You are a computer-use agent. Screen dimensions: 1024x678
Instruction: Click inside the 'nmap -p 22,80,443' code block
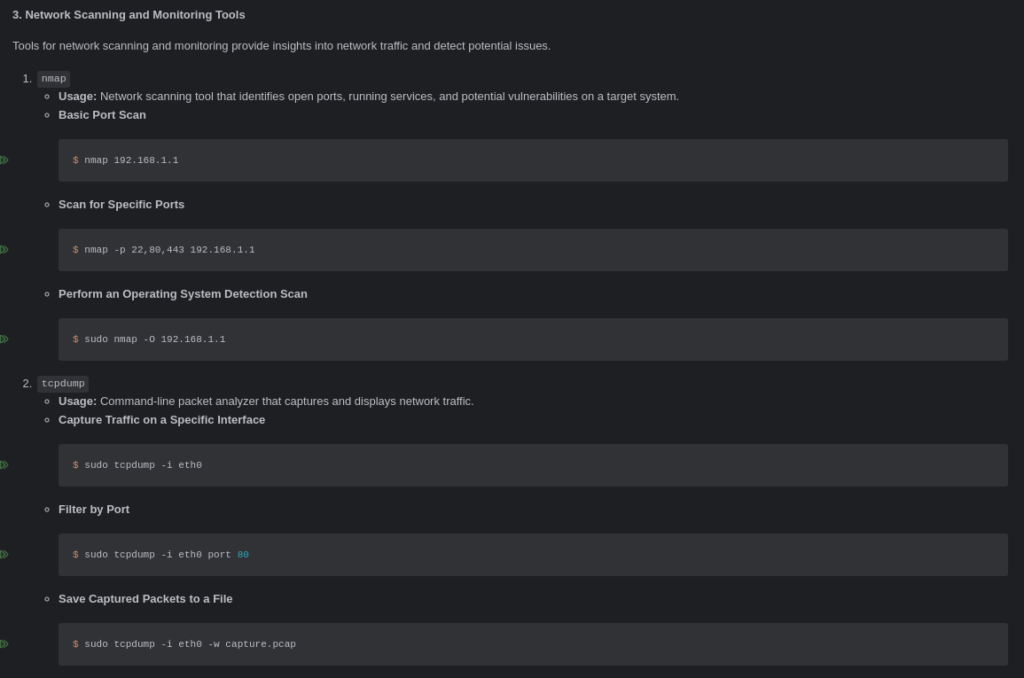pos(533,250)
